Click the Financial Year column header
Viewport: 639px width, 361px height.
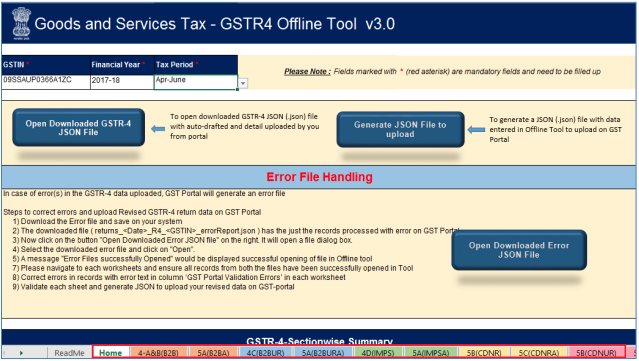point(122,65)
